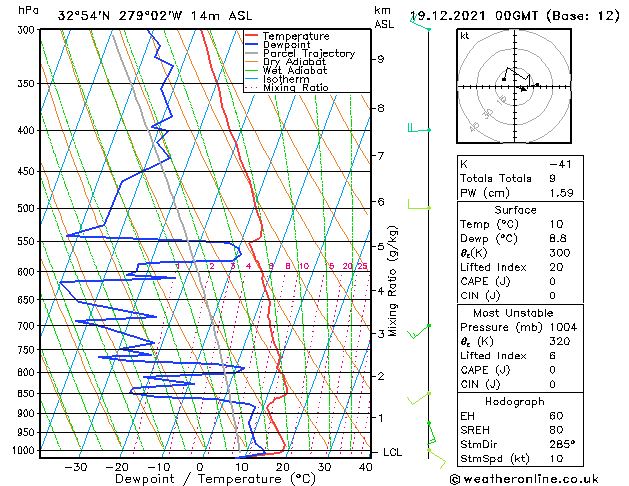Click the Mixing Ratio (g/kg) vertical axis title

(392, 281)
